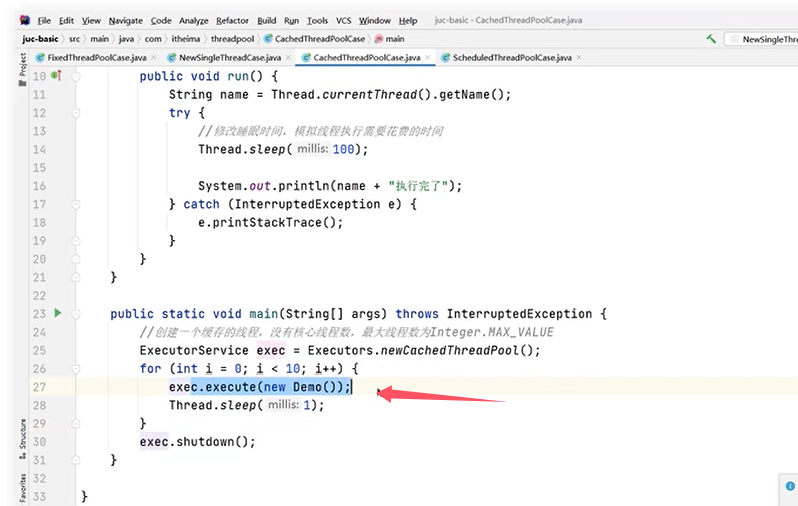The height and width of the screenshot is (506, 798).
Task: Toggle fold end marker at line 21
Action: [76, 277]
